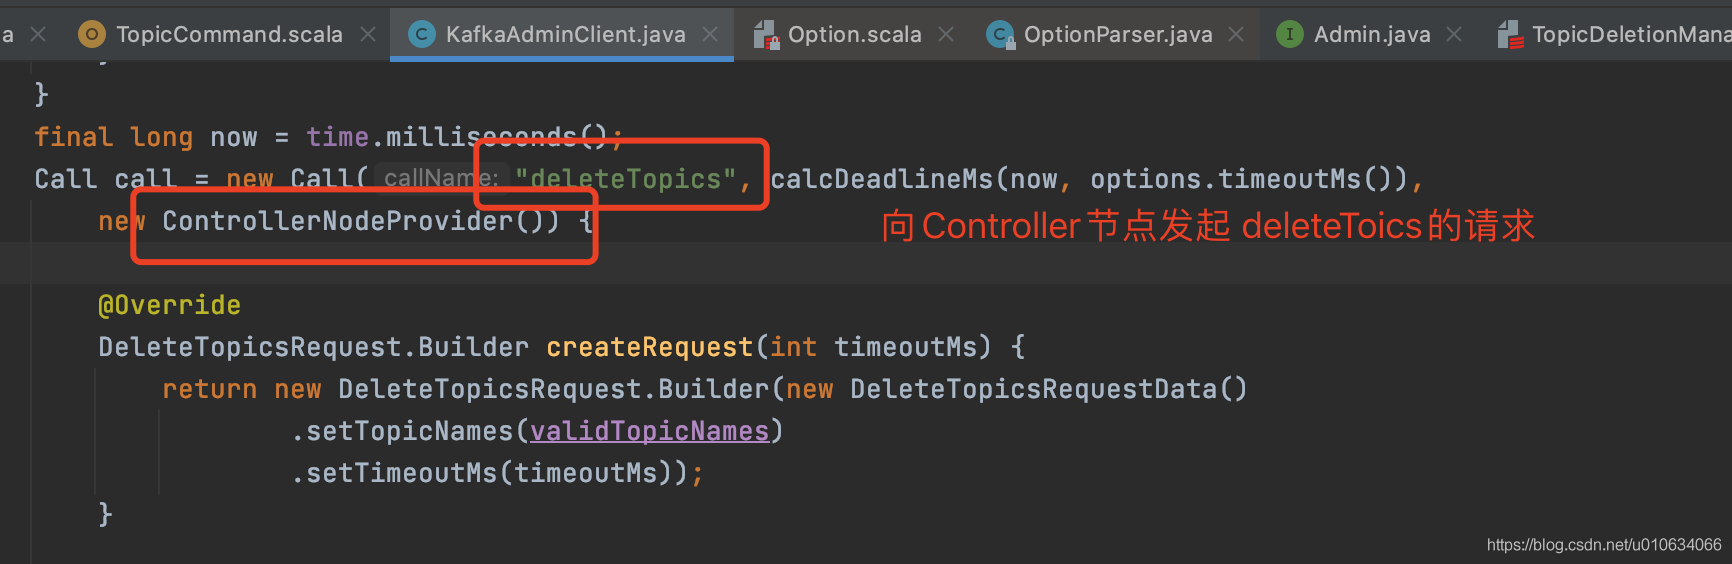Close the OptionParser.java tab
1732x564 pixels.
click(1236, 34)
